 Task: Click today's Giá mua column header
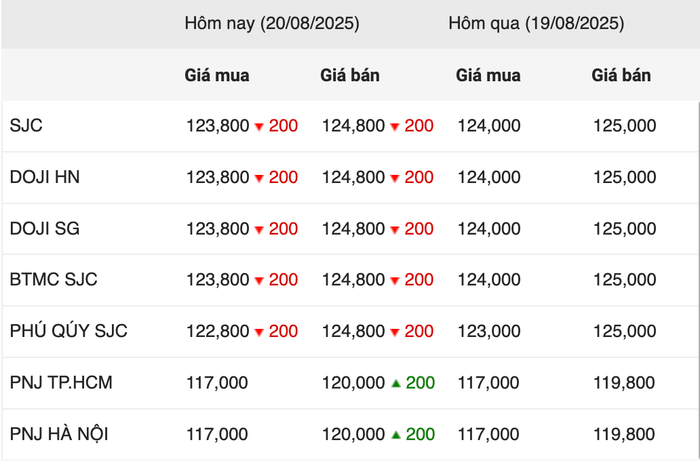pos(217,75)
